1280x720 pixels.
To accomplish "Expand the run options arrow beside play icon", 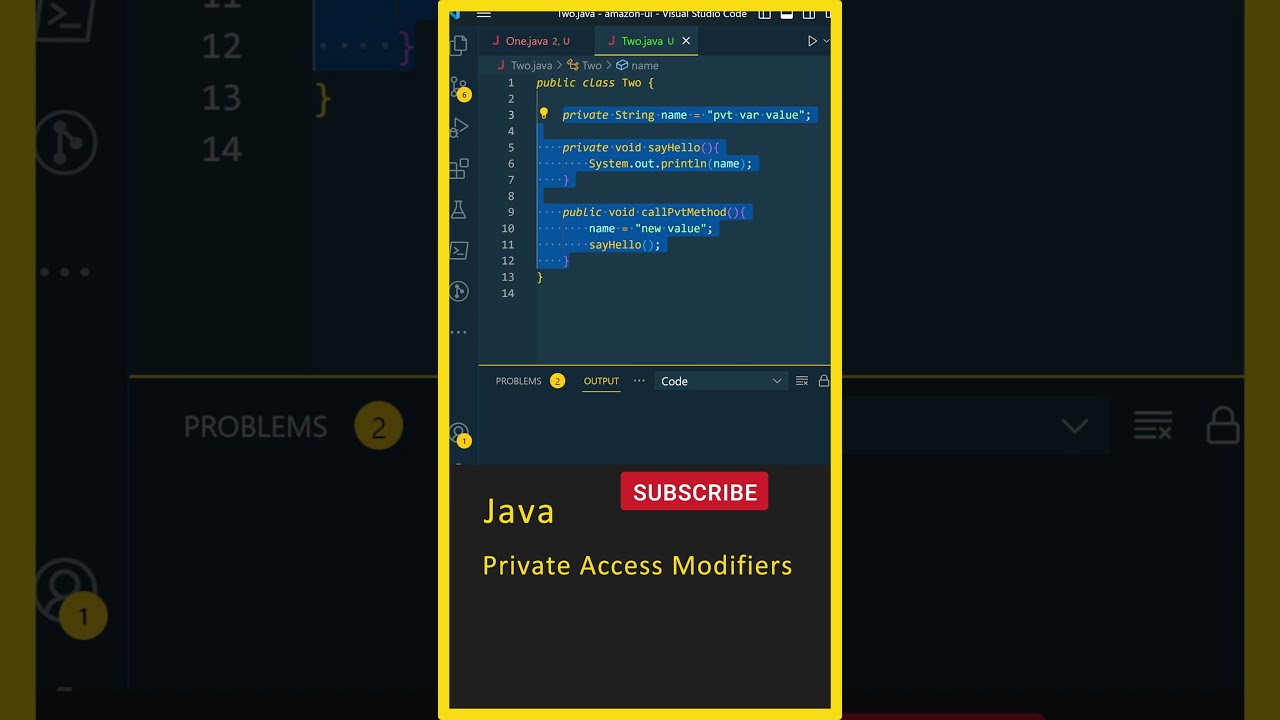I will [826, 41].
